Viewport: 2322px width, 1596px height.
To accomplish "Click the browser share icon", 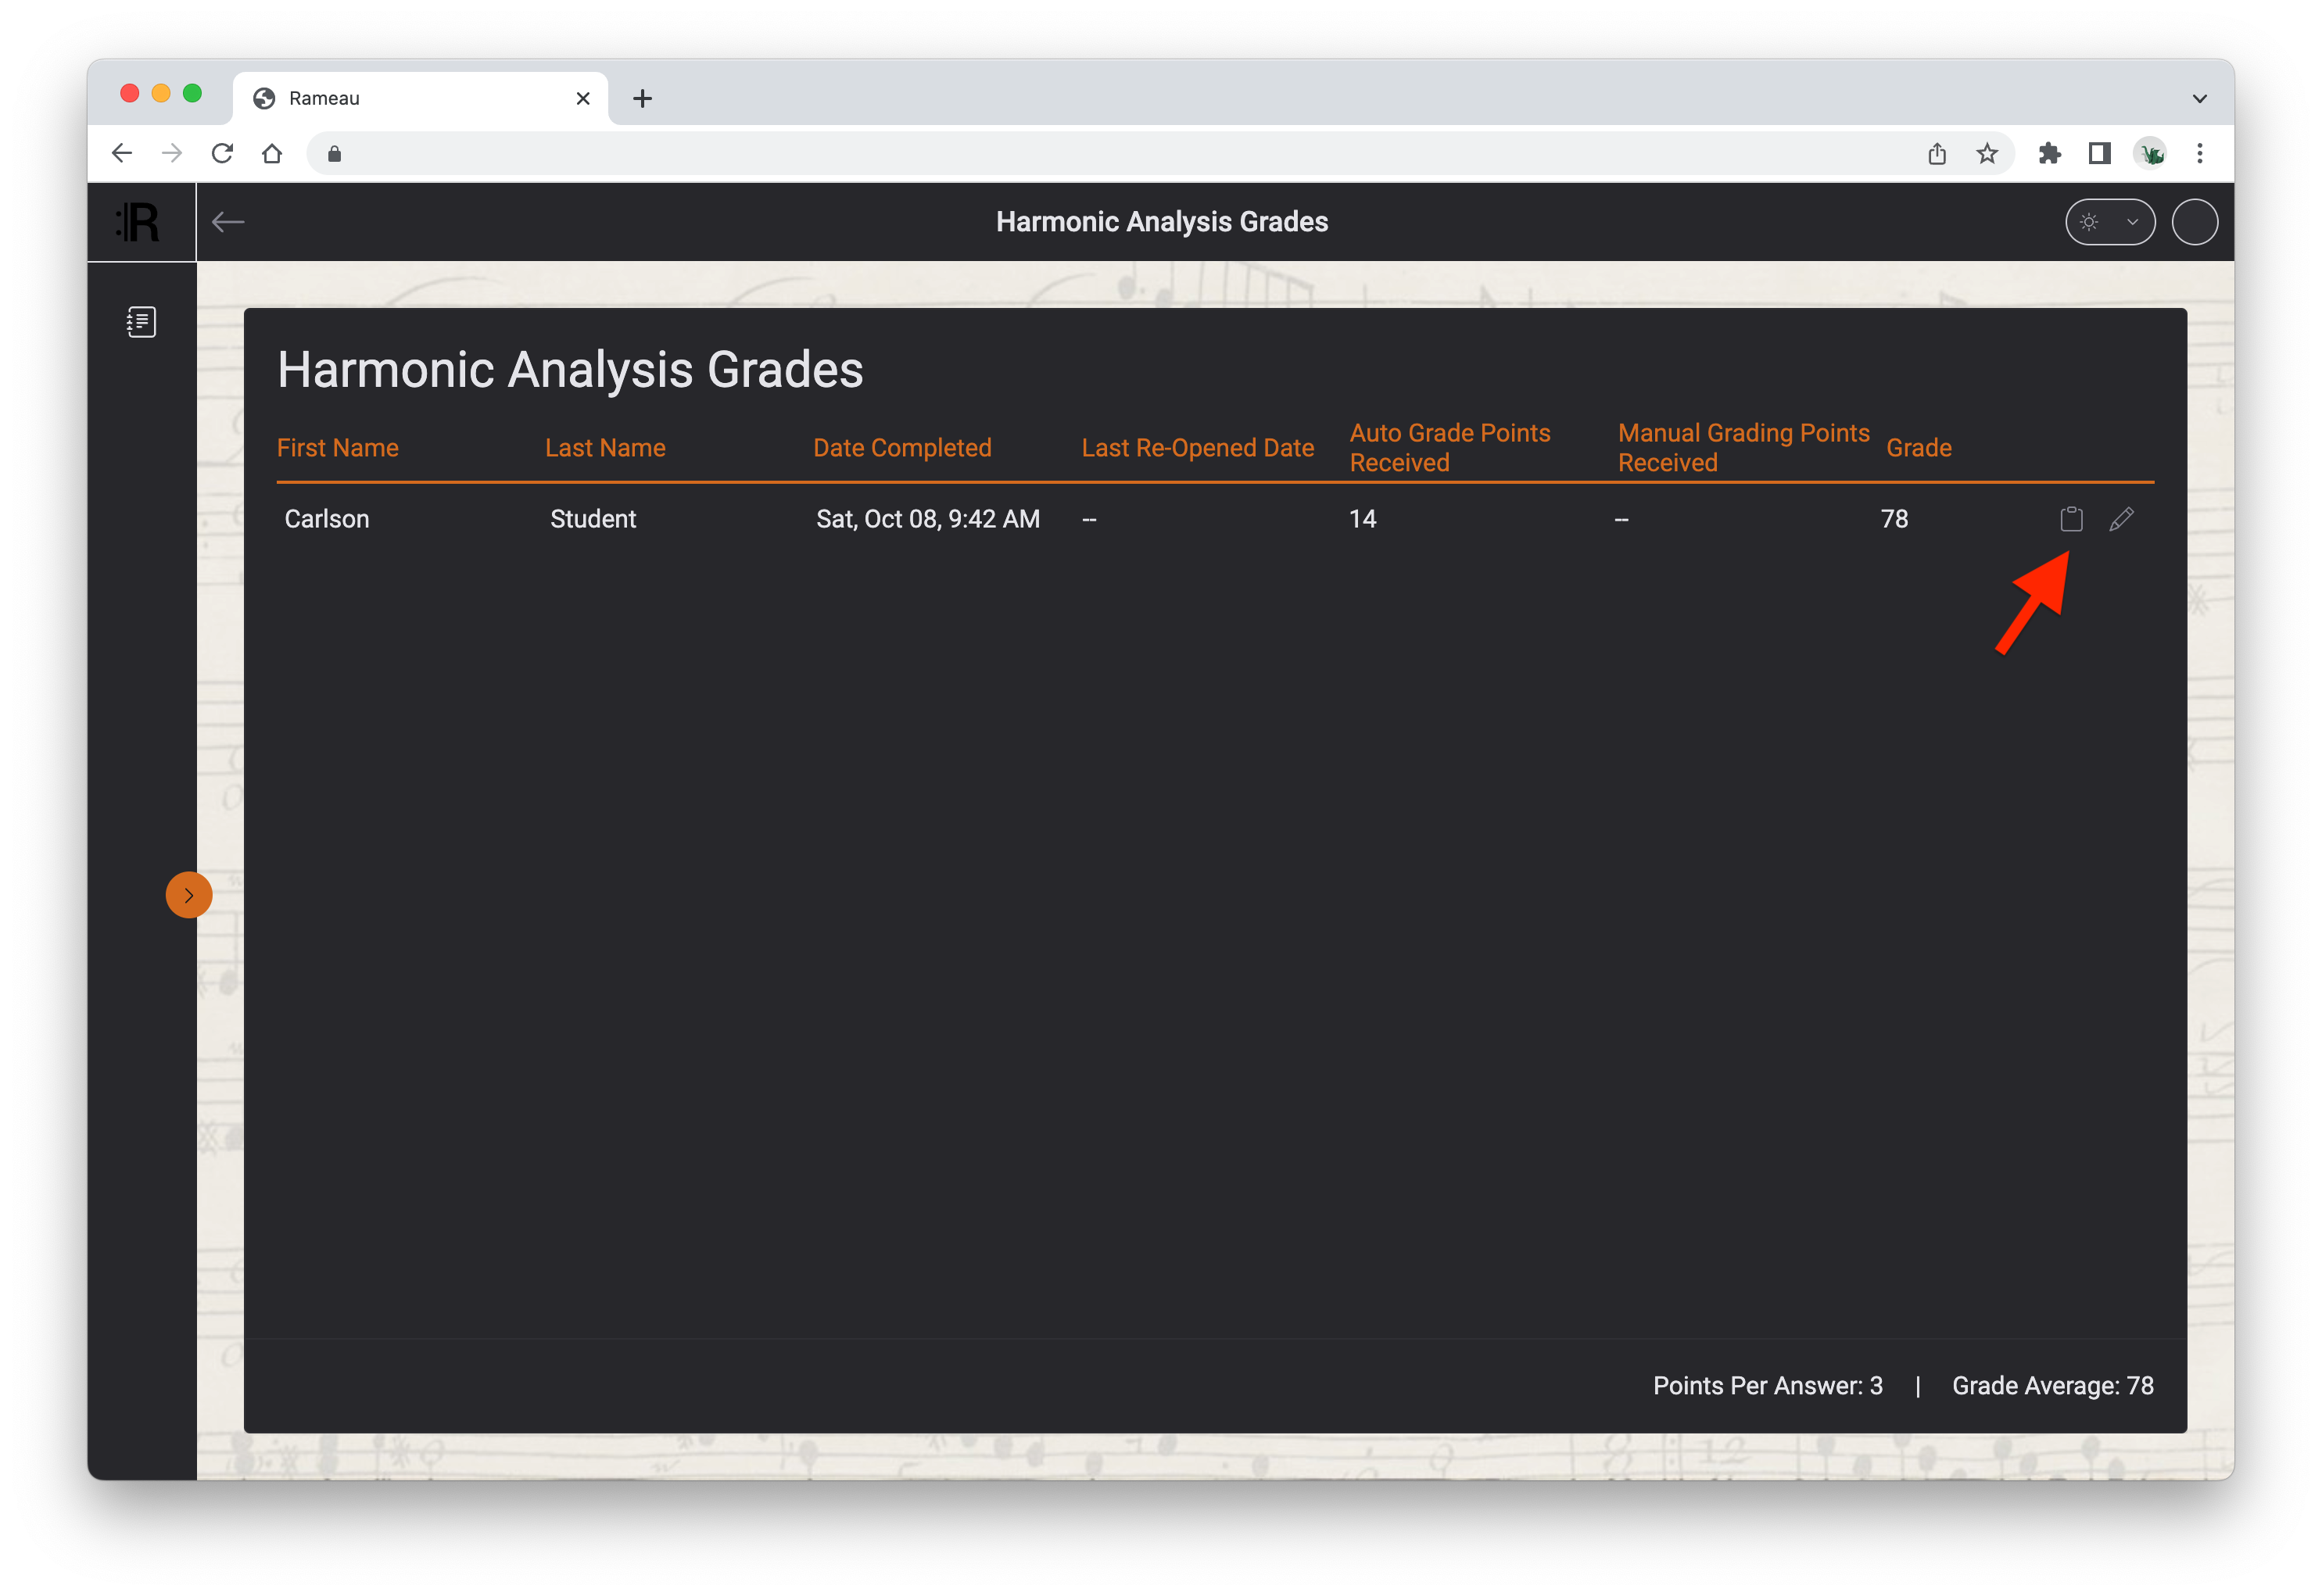I will pyautogui.click(x=1937, y=153).
